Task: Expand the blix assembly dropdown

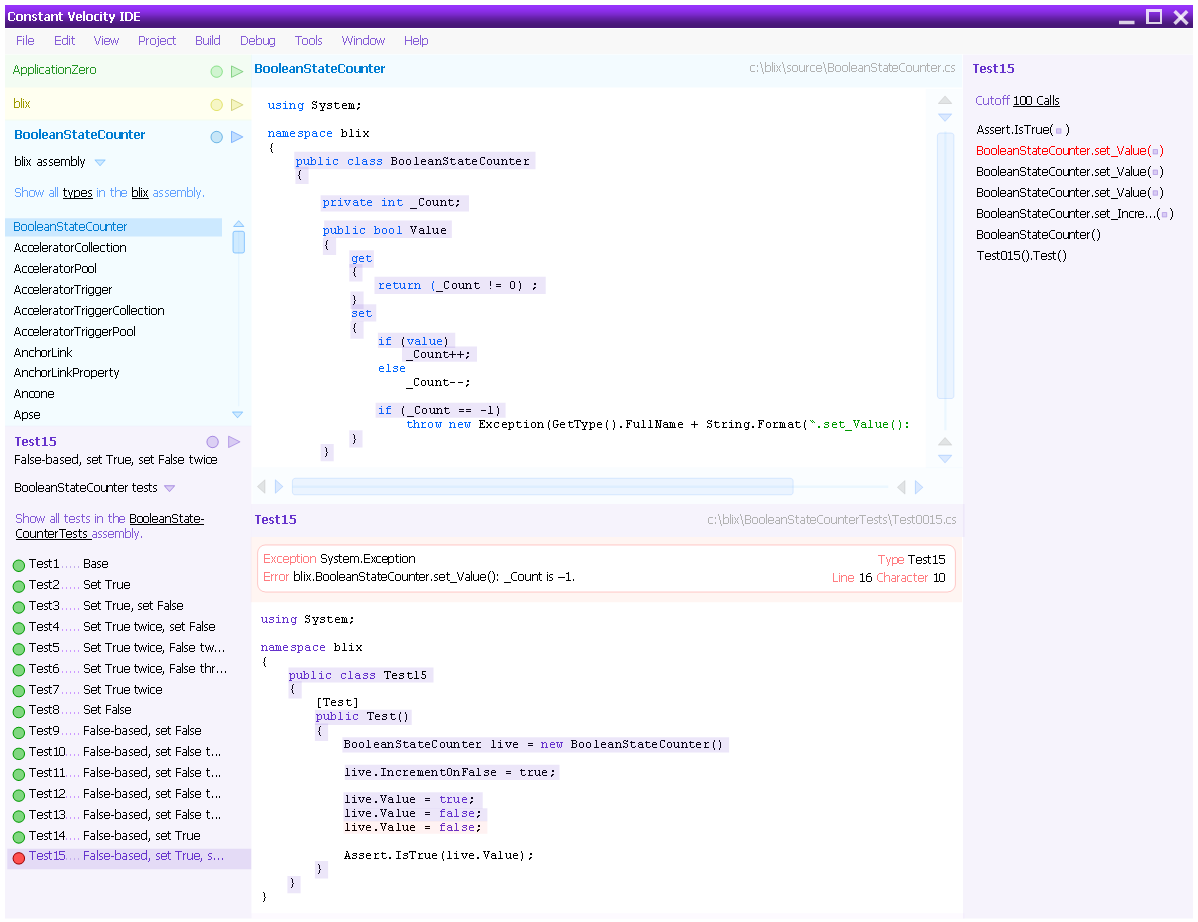Action: click(x=100, y=162)
